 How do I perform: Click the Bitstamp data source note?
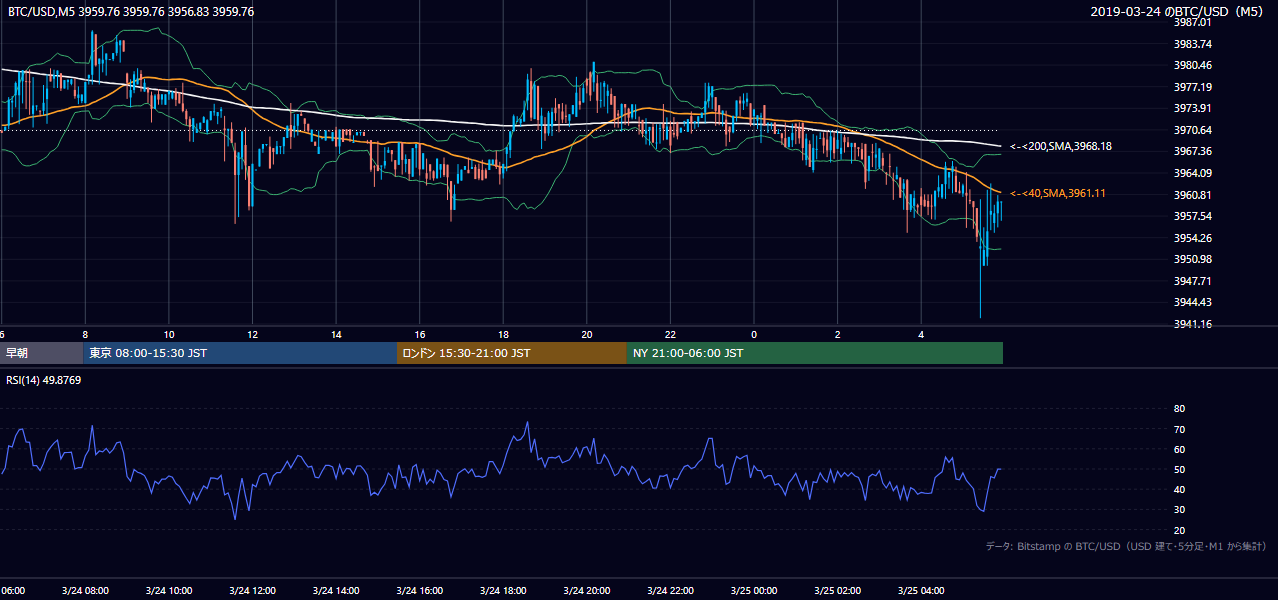tap(1126, 546)
